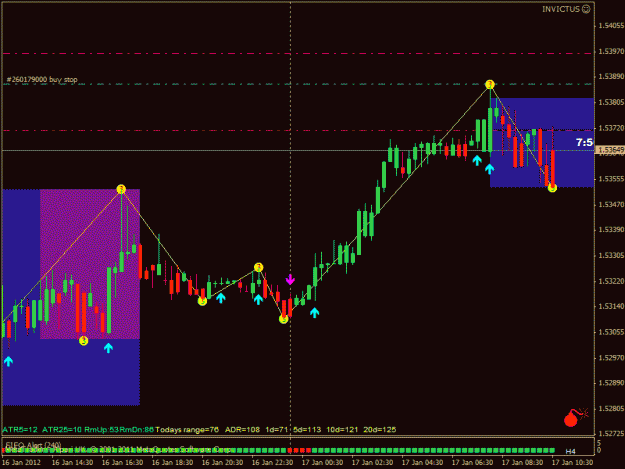This screenshot has width=625, height=469.
Task: Click the smiley face icon beside INVICTUS
Action: 586,9
